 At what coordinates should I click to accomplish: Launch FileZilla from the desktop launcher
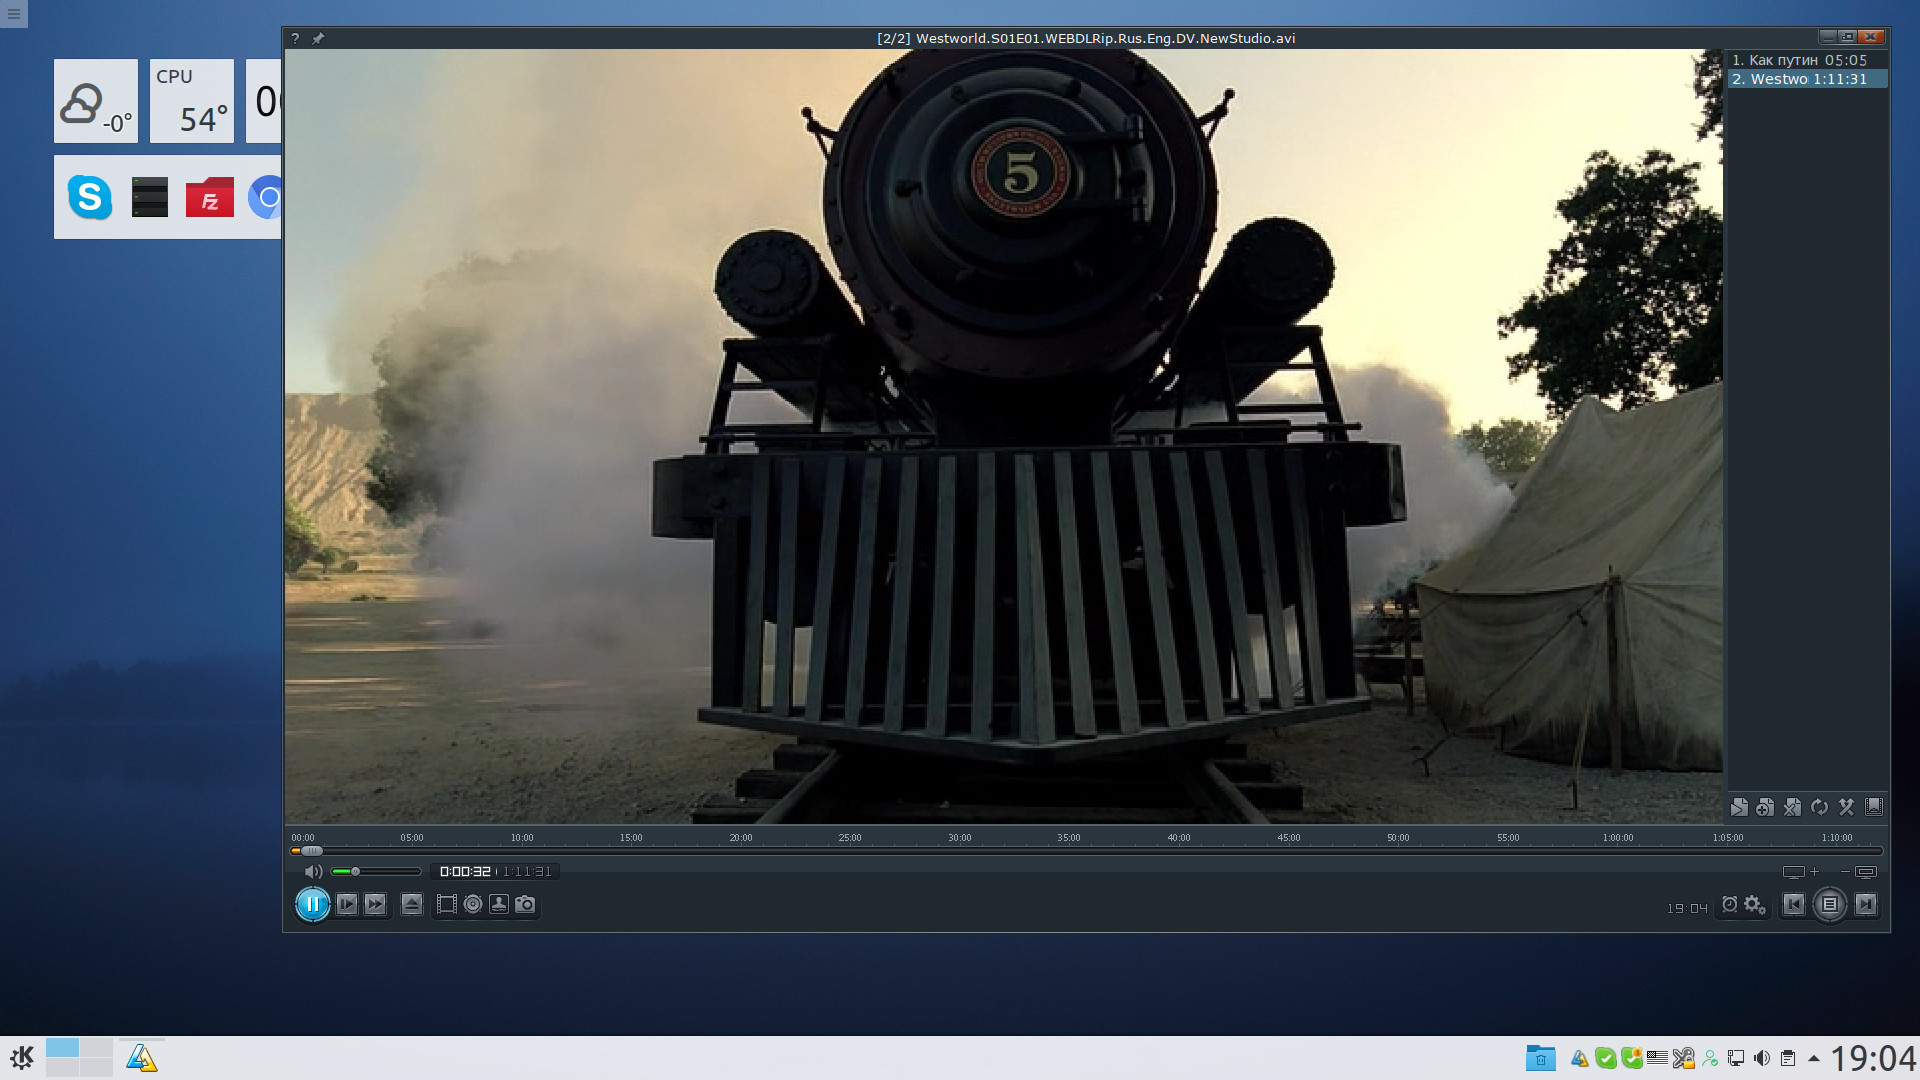tap(210, 197)
